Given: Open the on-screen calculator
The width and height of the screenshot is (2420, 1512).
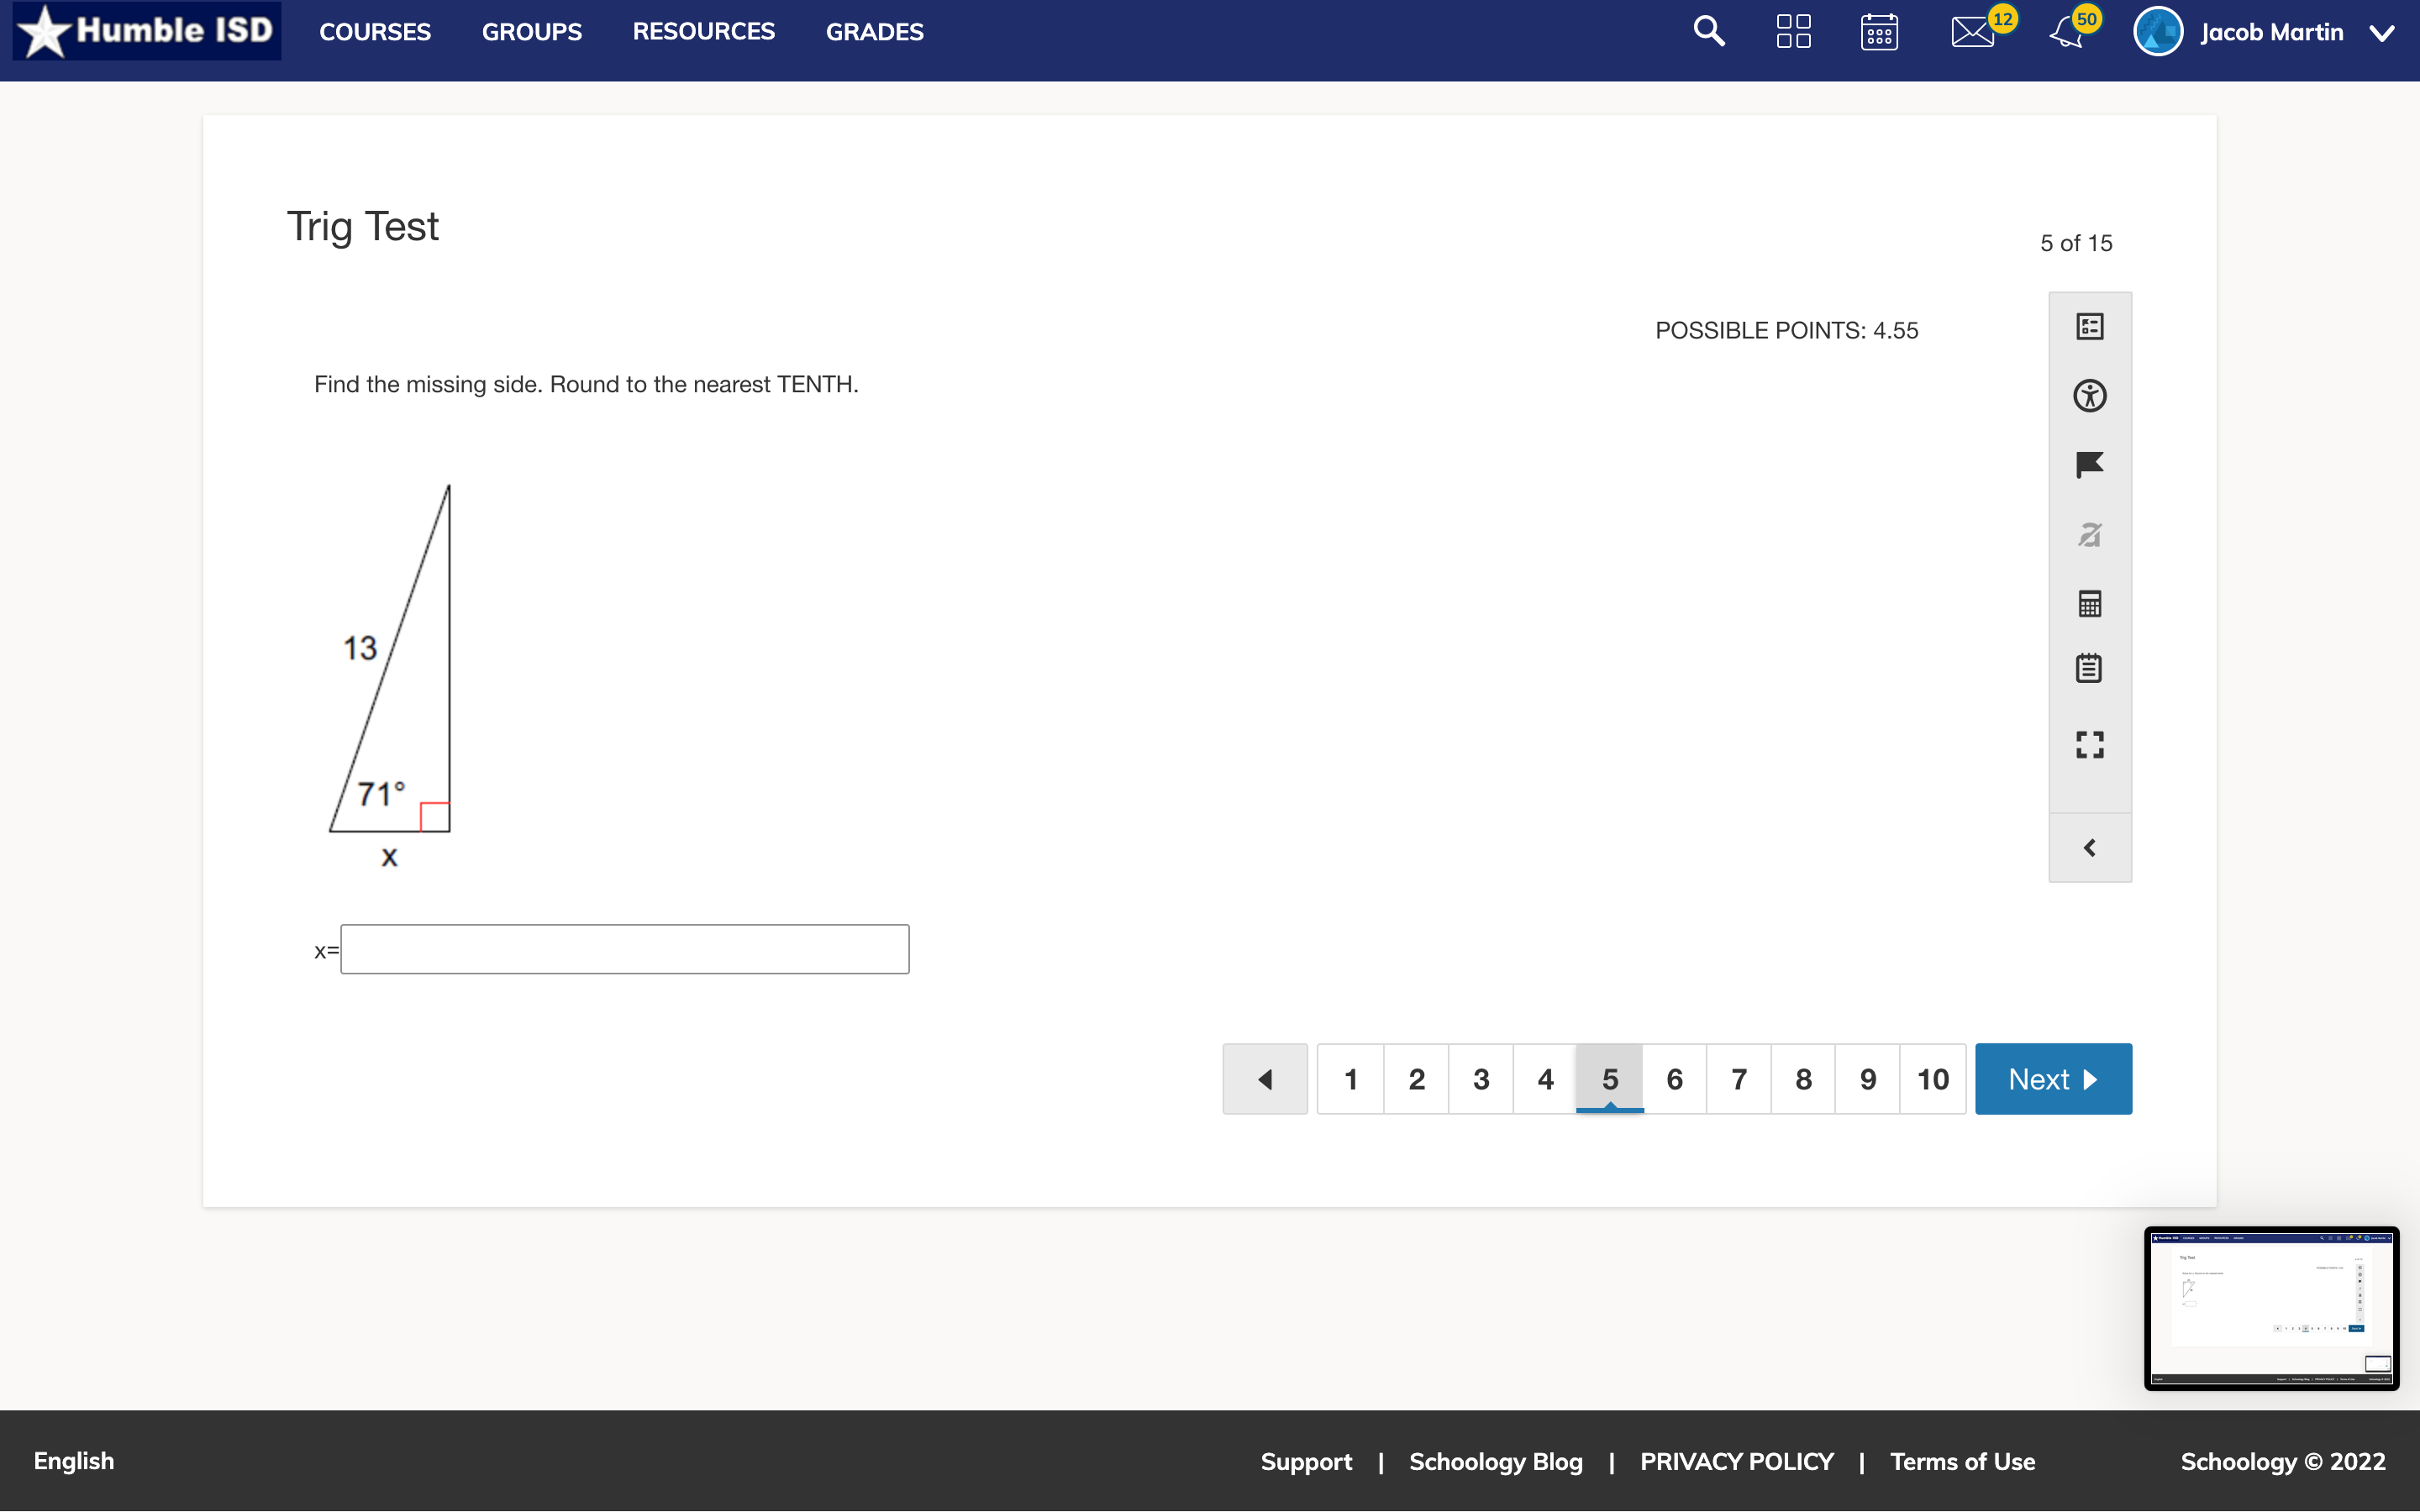Looking at the screenshot, I should (2090, 603).
